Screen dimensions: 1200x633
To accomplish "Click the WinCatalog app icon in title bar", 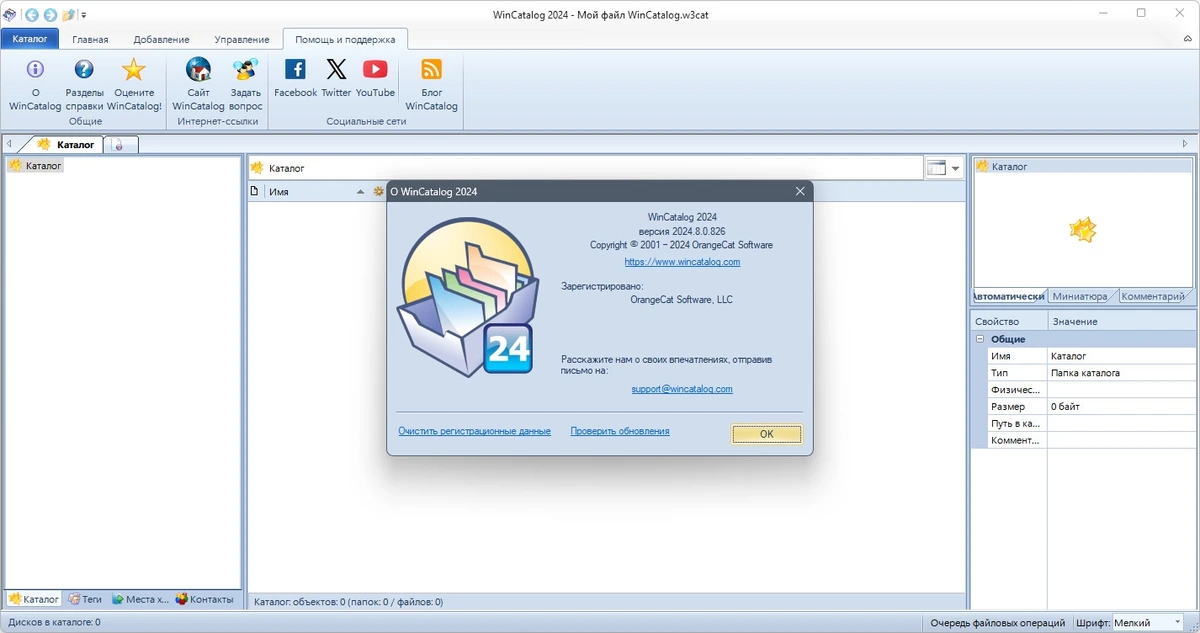I will tap(10, 14).
